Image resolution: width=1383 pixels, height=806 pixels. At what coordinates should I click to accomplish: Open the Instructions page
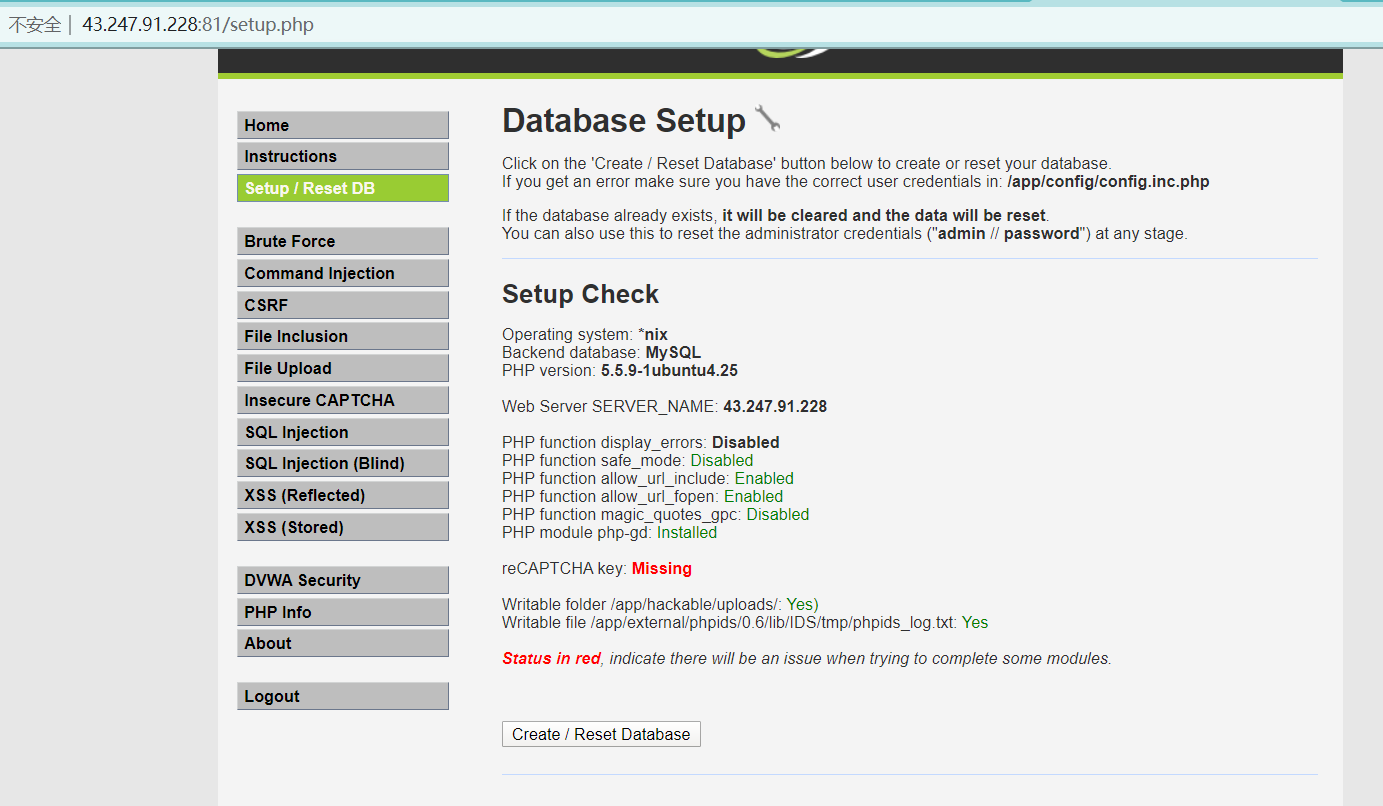pyautogui.click(x=342, y=156)
